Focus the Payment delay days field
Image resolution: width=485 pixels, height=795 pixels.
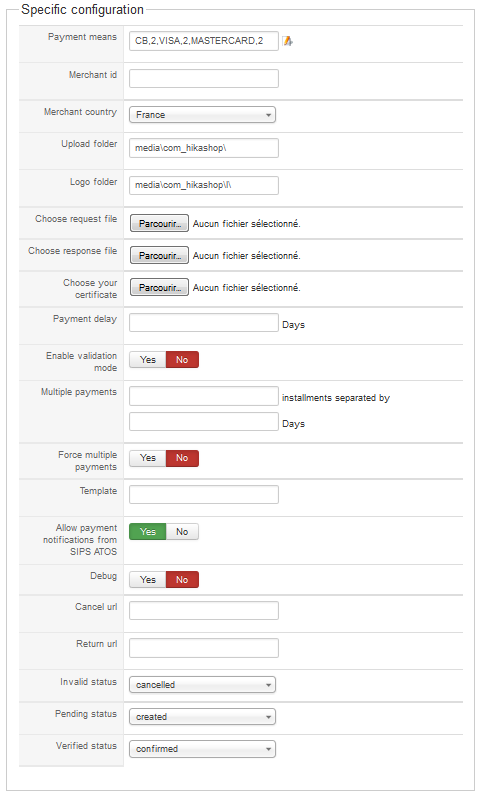pyautogui.click(x=204, y=322)
